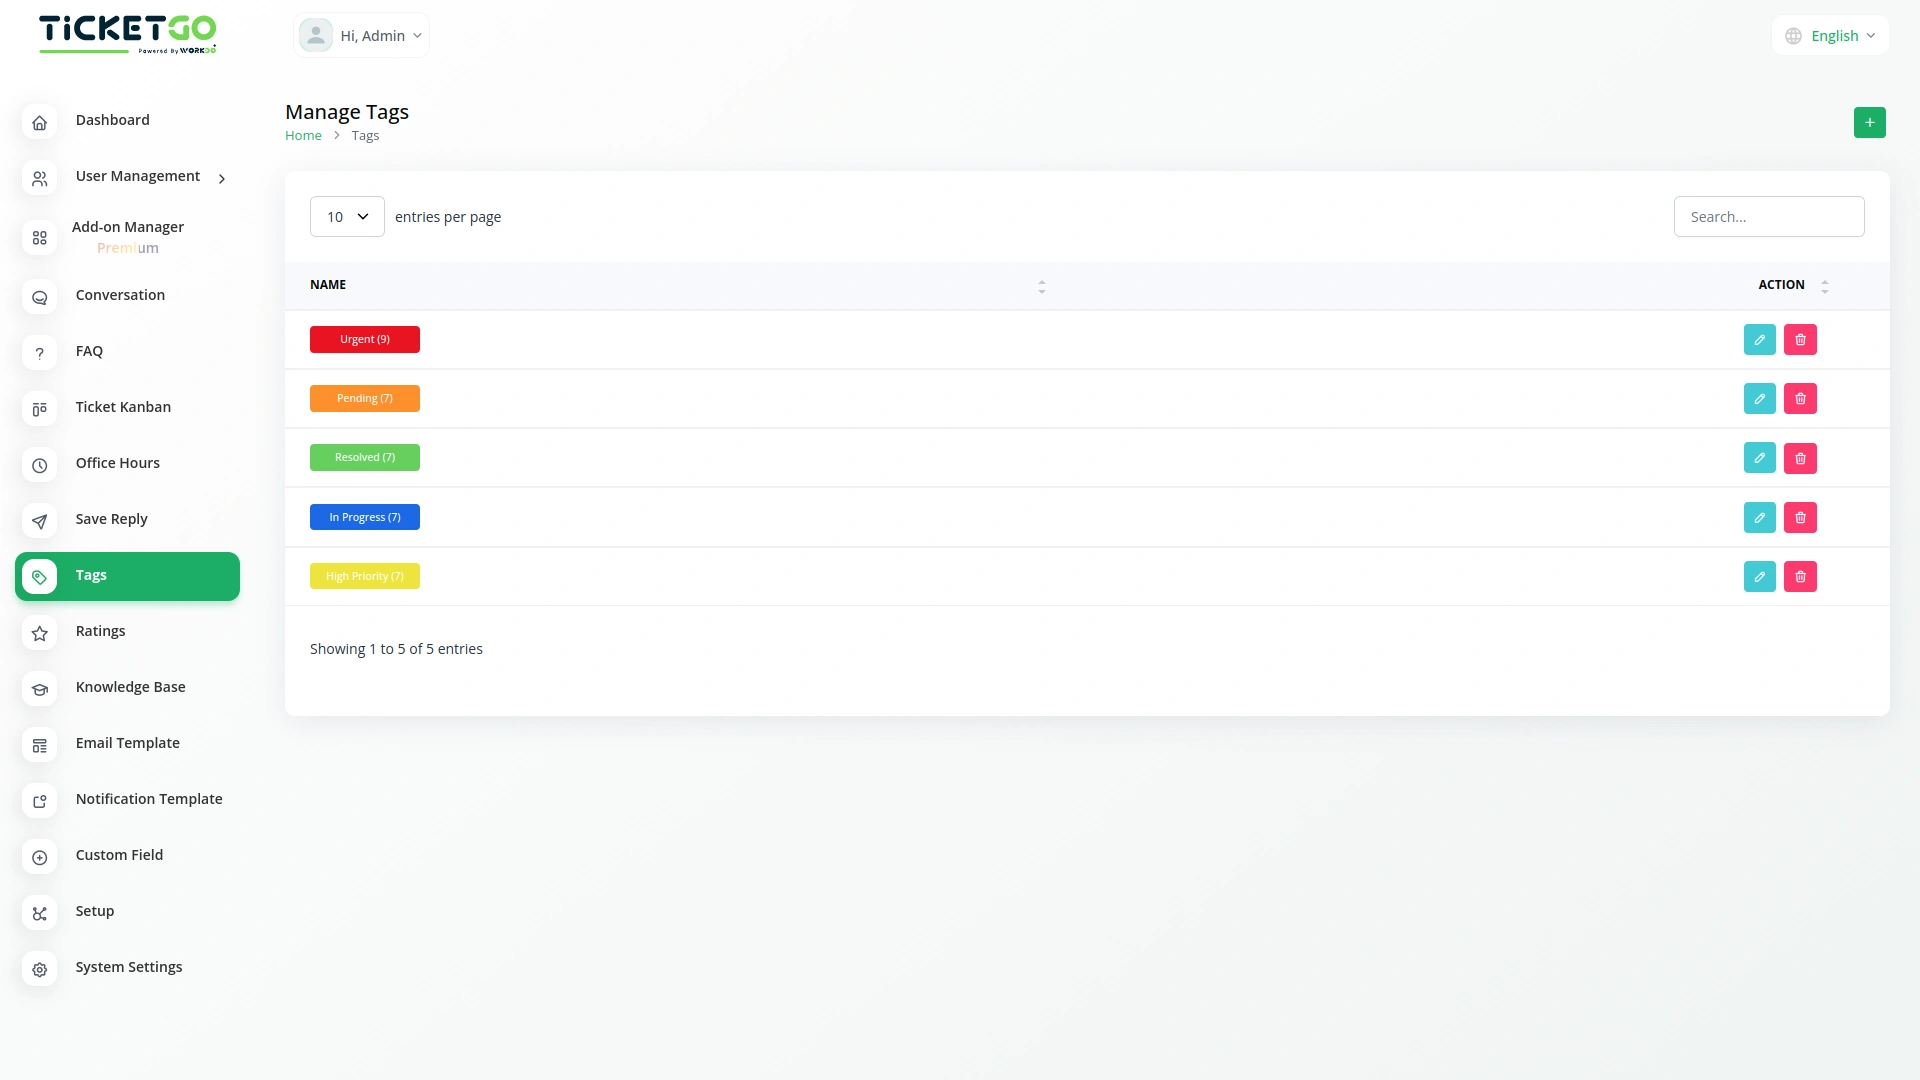Screen dimensions: 1920x1080
Task: Sort table by Name column arrows
Action: pos(1041,286)
